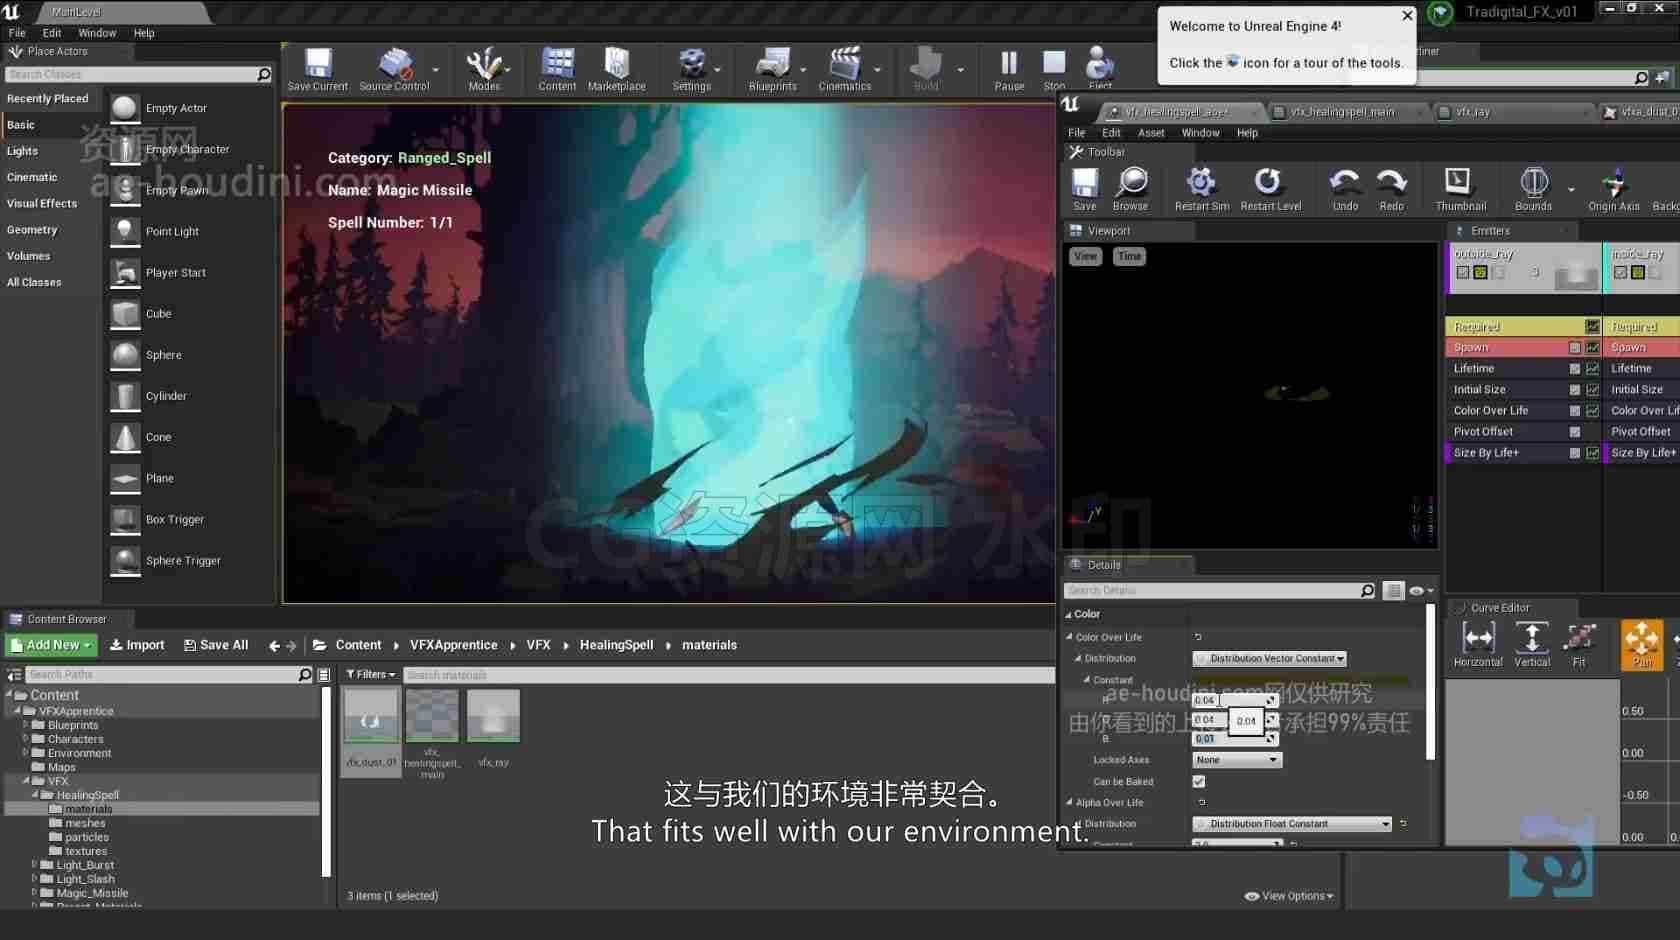Open Content toolbar icon
Image resolution: width=1680 pixels, height=940 pixels.
[557, 69]
